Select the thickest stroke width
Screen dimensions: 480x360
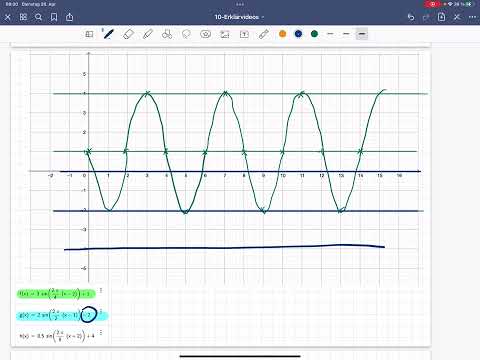[362, 34]
